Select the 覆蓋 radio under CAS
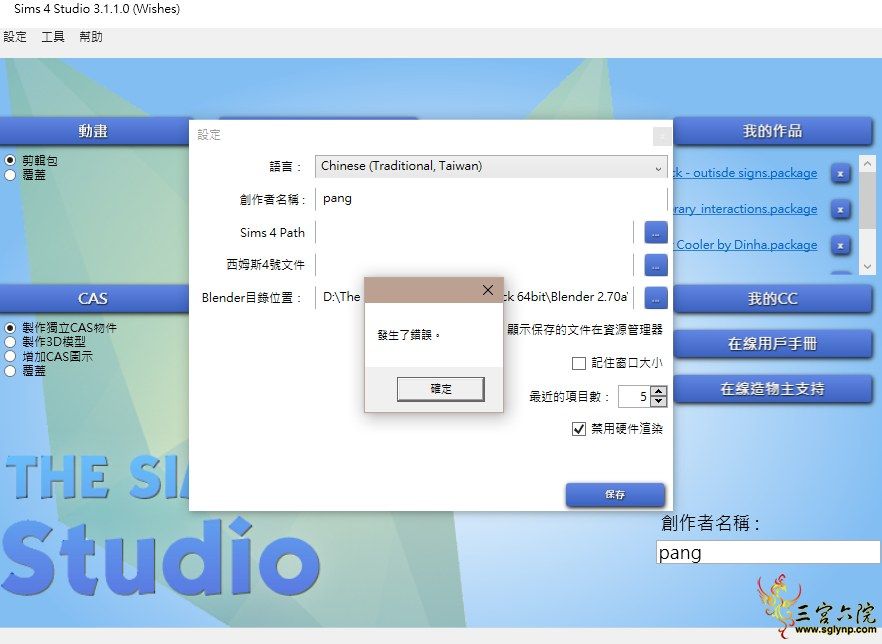882x644 pixels. pos(10,371)
